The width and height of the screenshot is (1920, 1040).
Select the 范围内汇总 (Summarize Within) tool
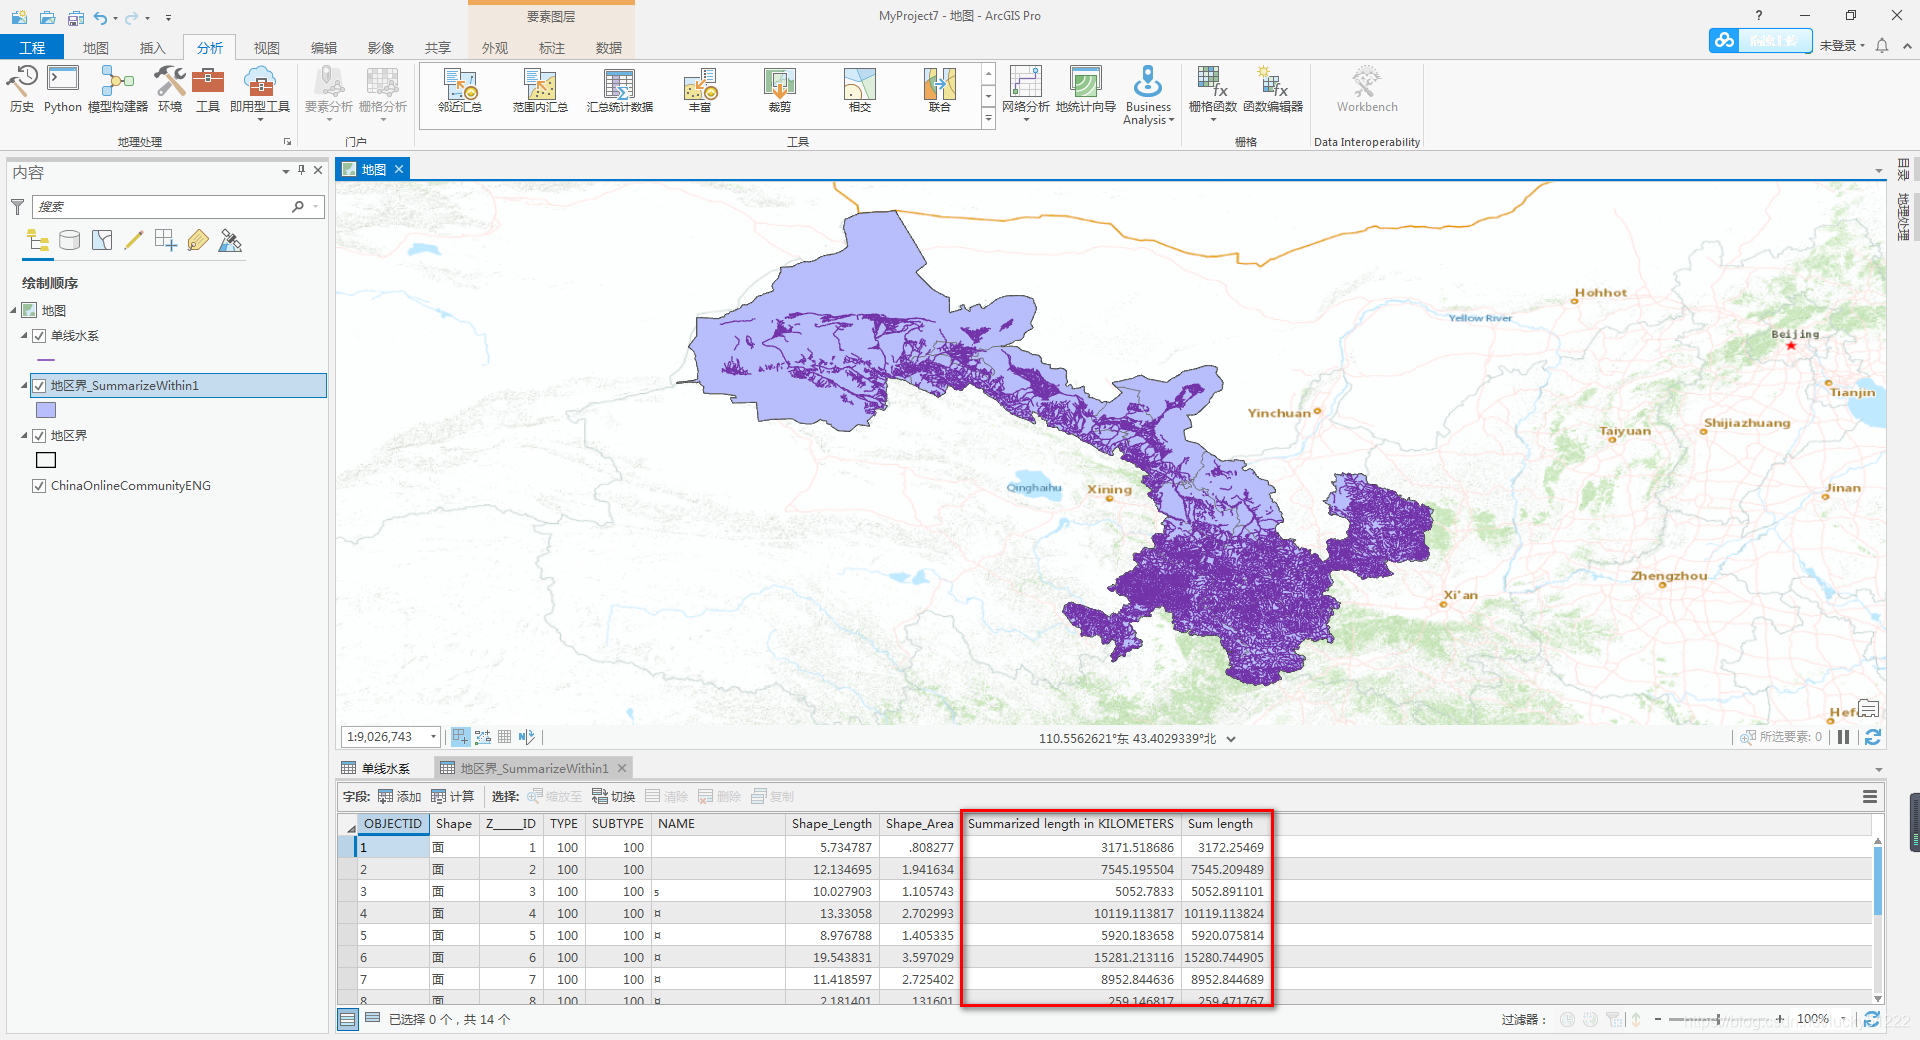(540, 90)
